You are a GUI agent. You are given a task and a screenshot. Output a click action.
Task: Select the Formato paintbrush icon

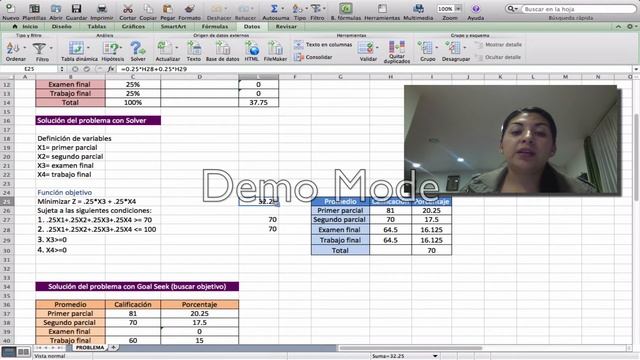[189, 9]
